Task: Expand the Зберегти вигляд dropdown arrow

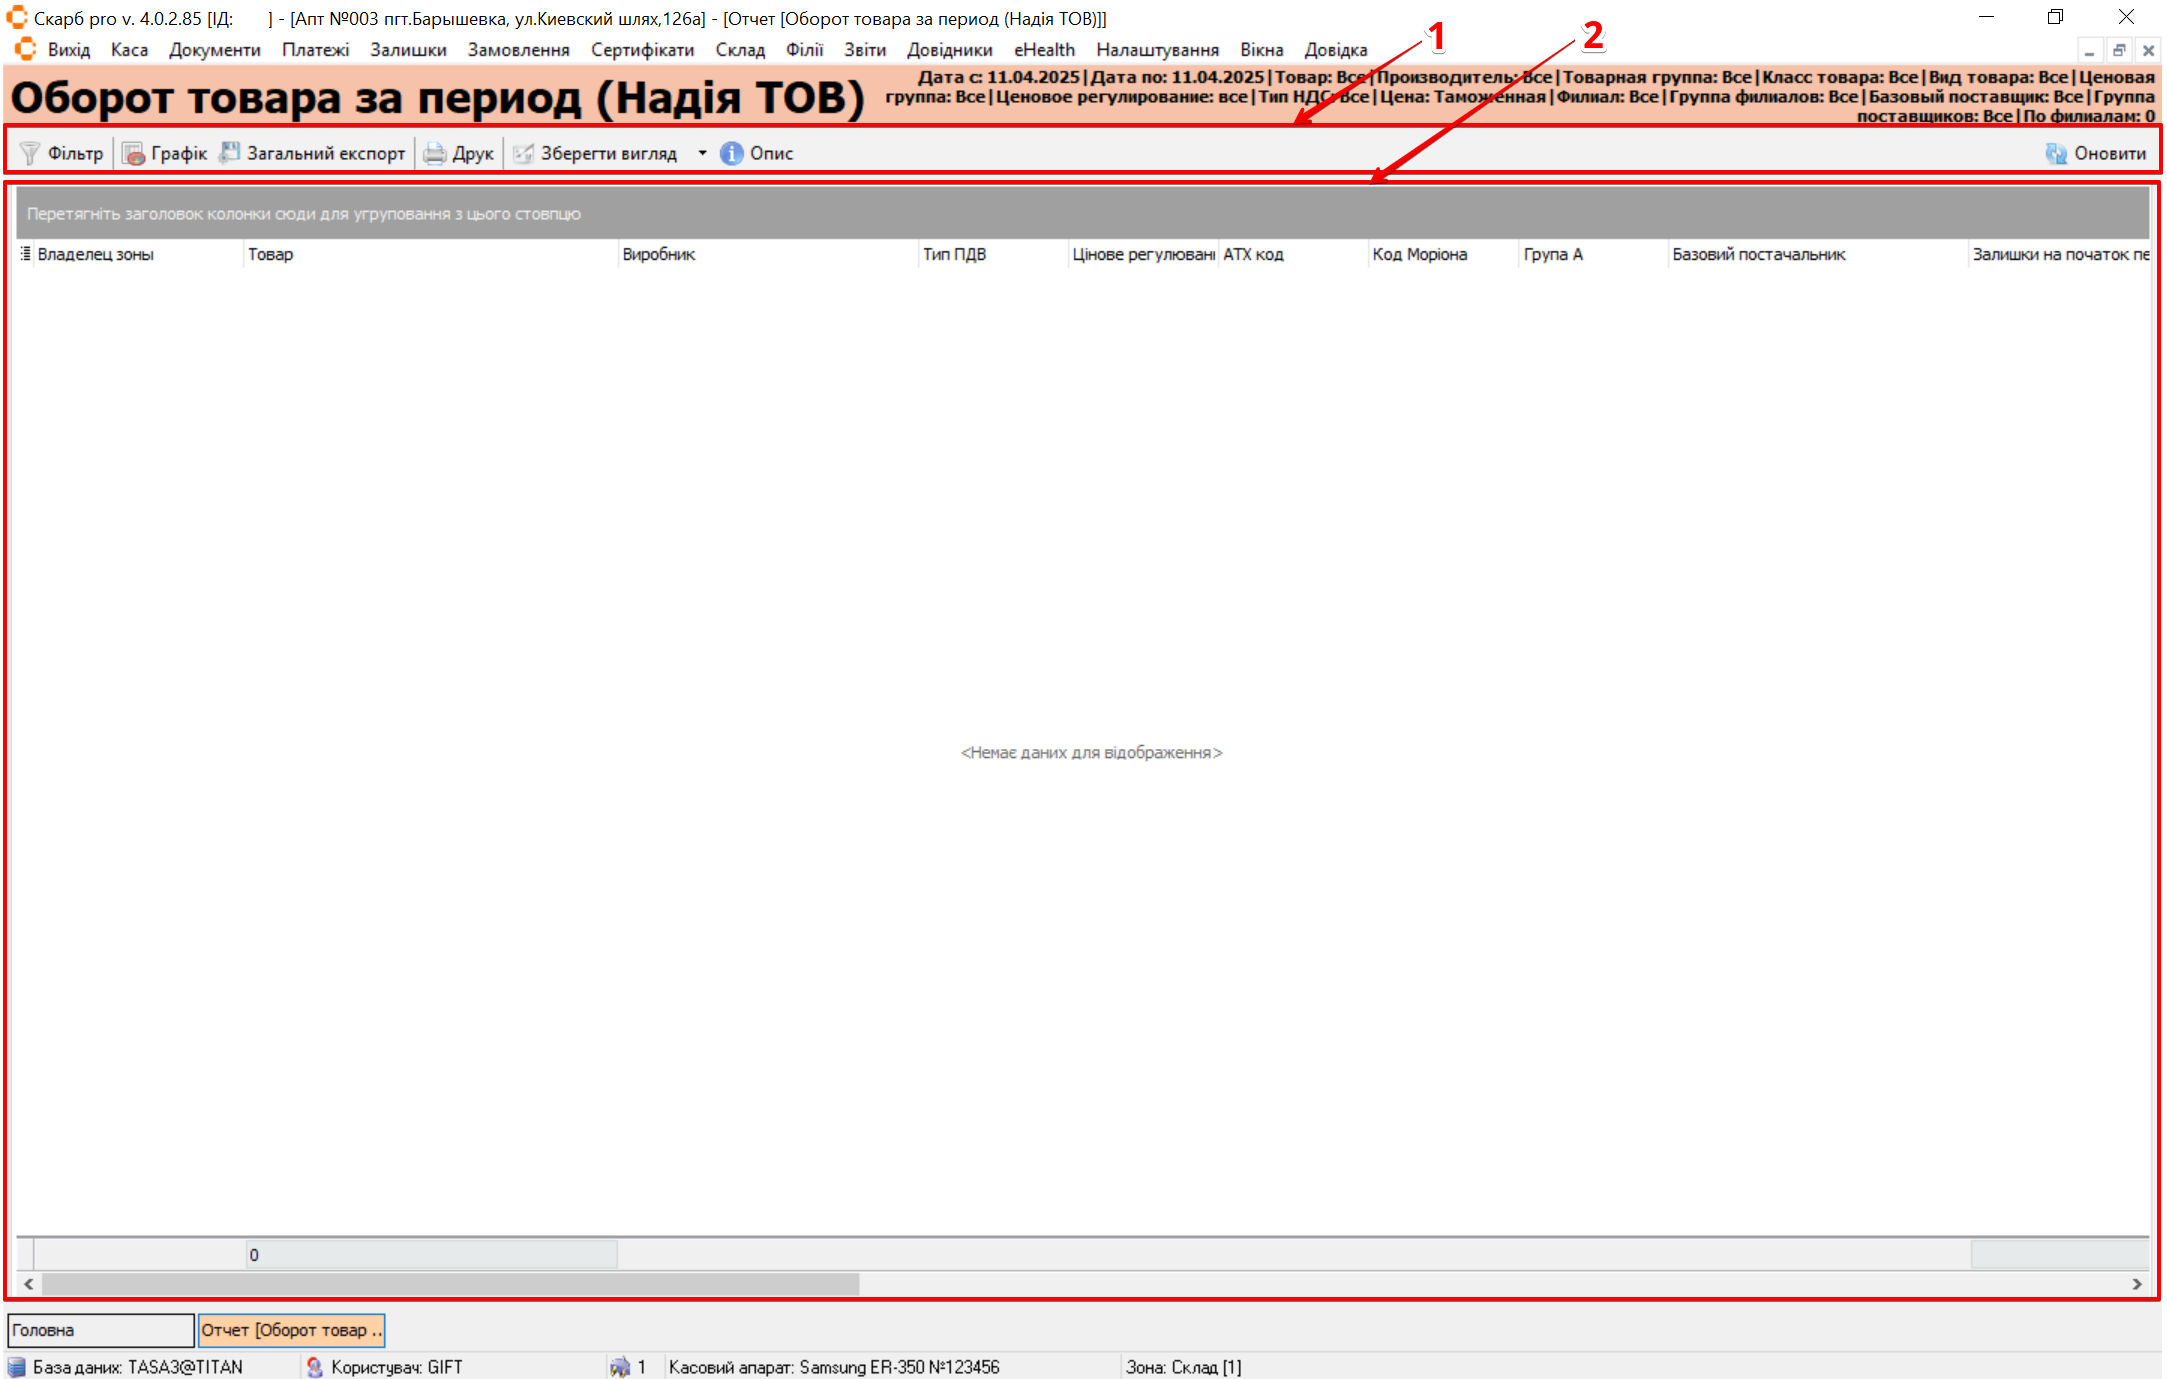Action: (702, 153)
